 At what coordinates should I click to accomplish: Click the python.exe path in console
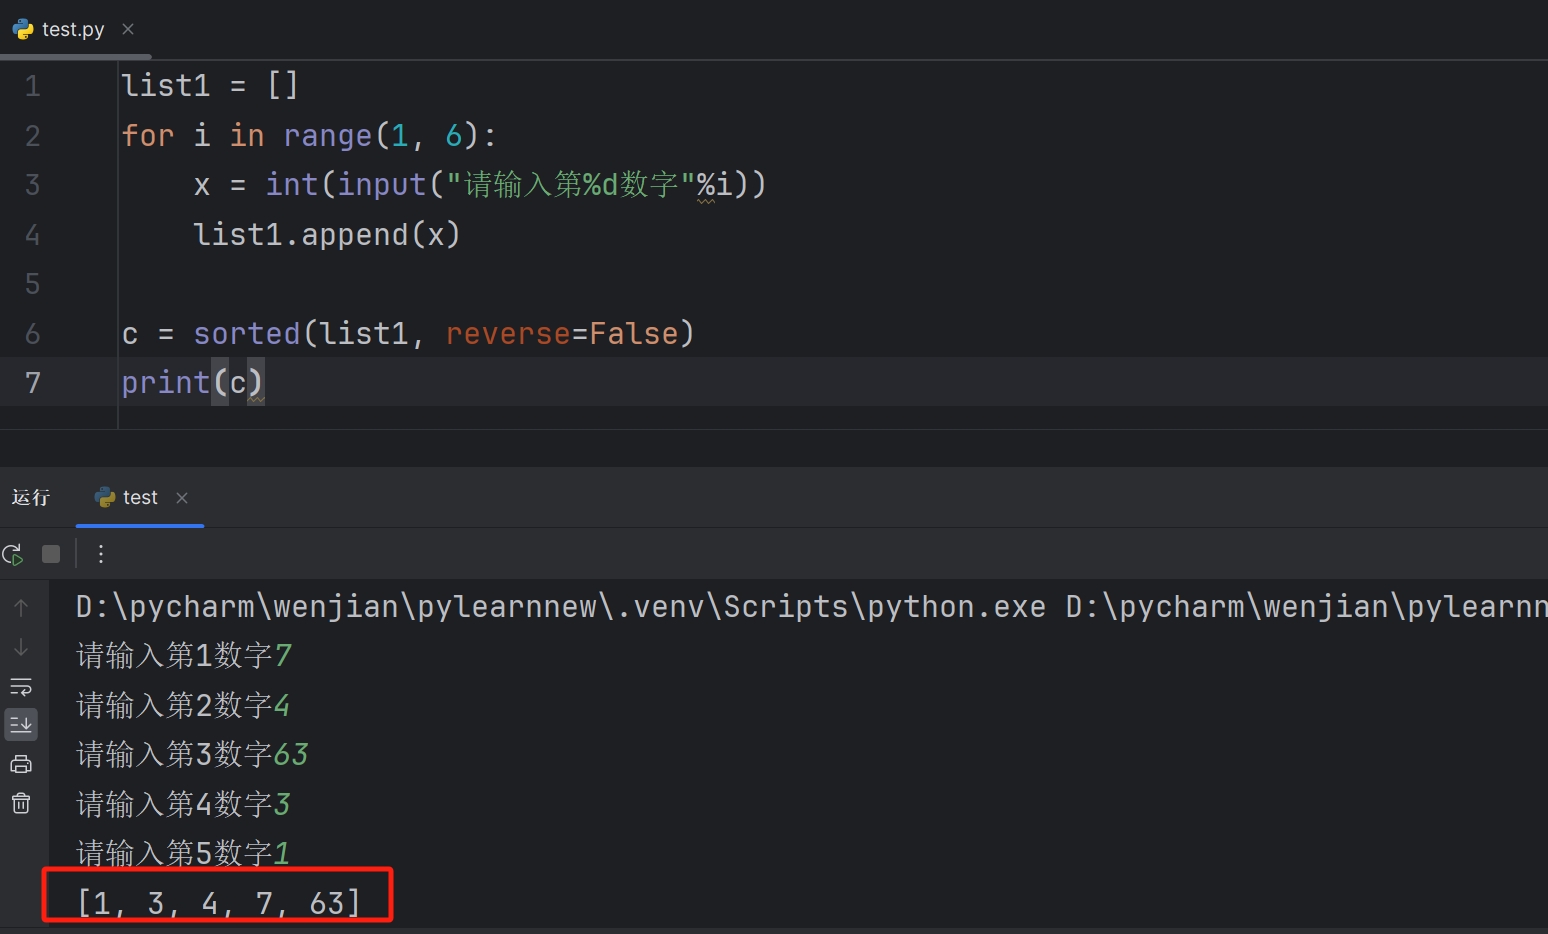pyautogui.click(x=560, y=607)
